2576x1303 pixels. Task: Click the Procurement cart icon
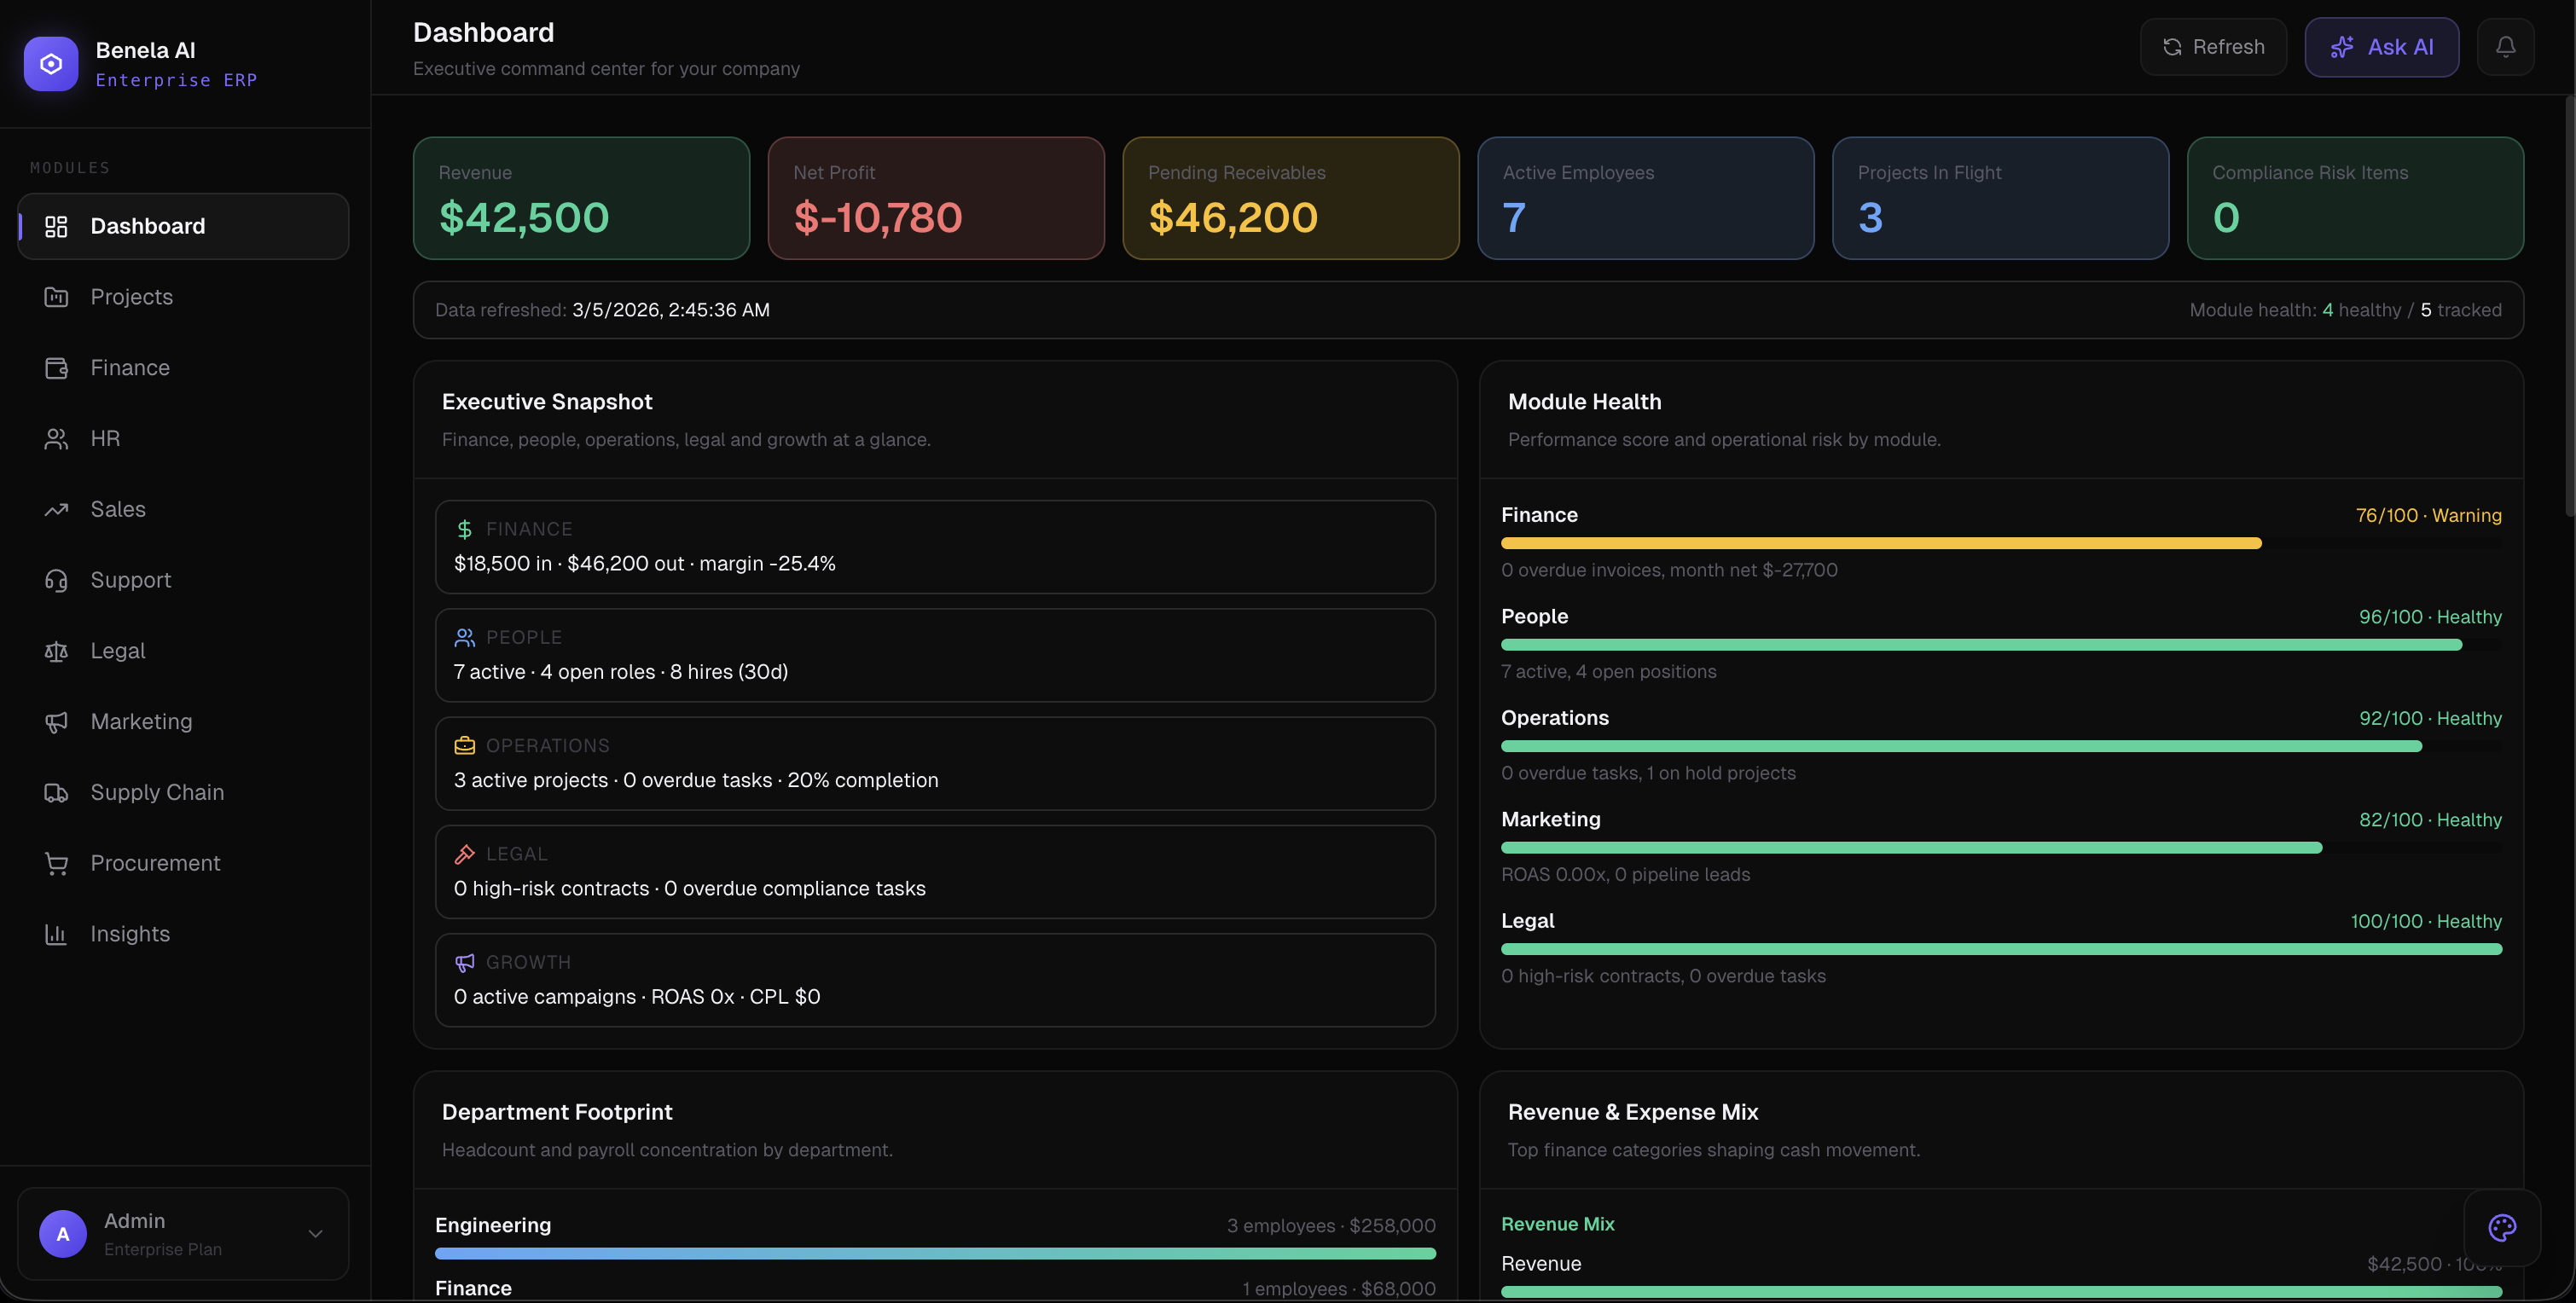click(x=56, y=863)
